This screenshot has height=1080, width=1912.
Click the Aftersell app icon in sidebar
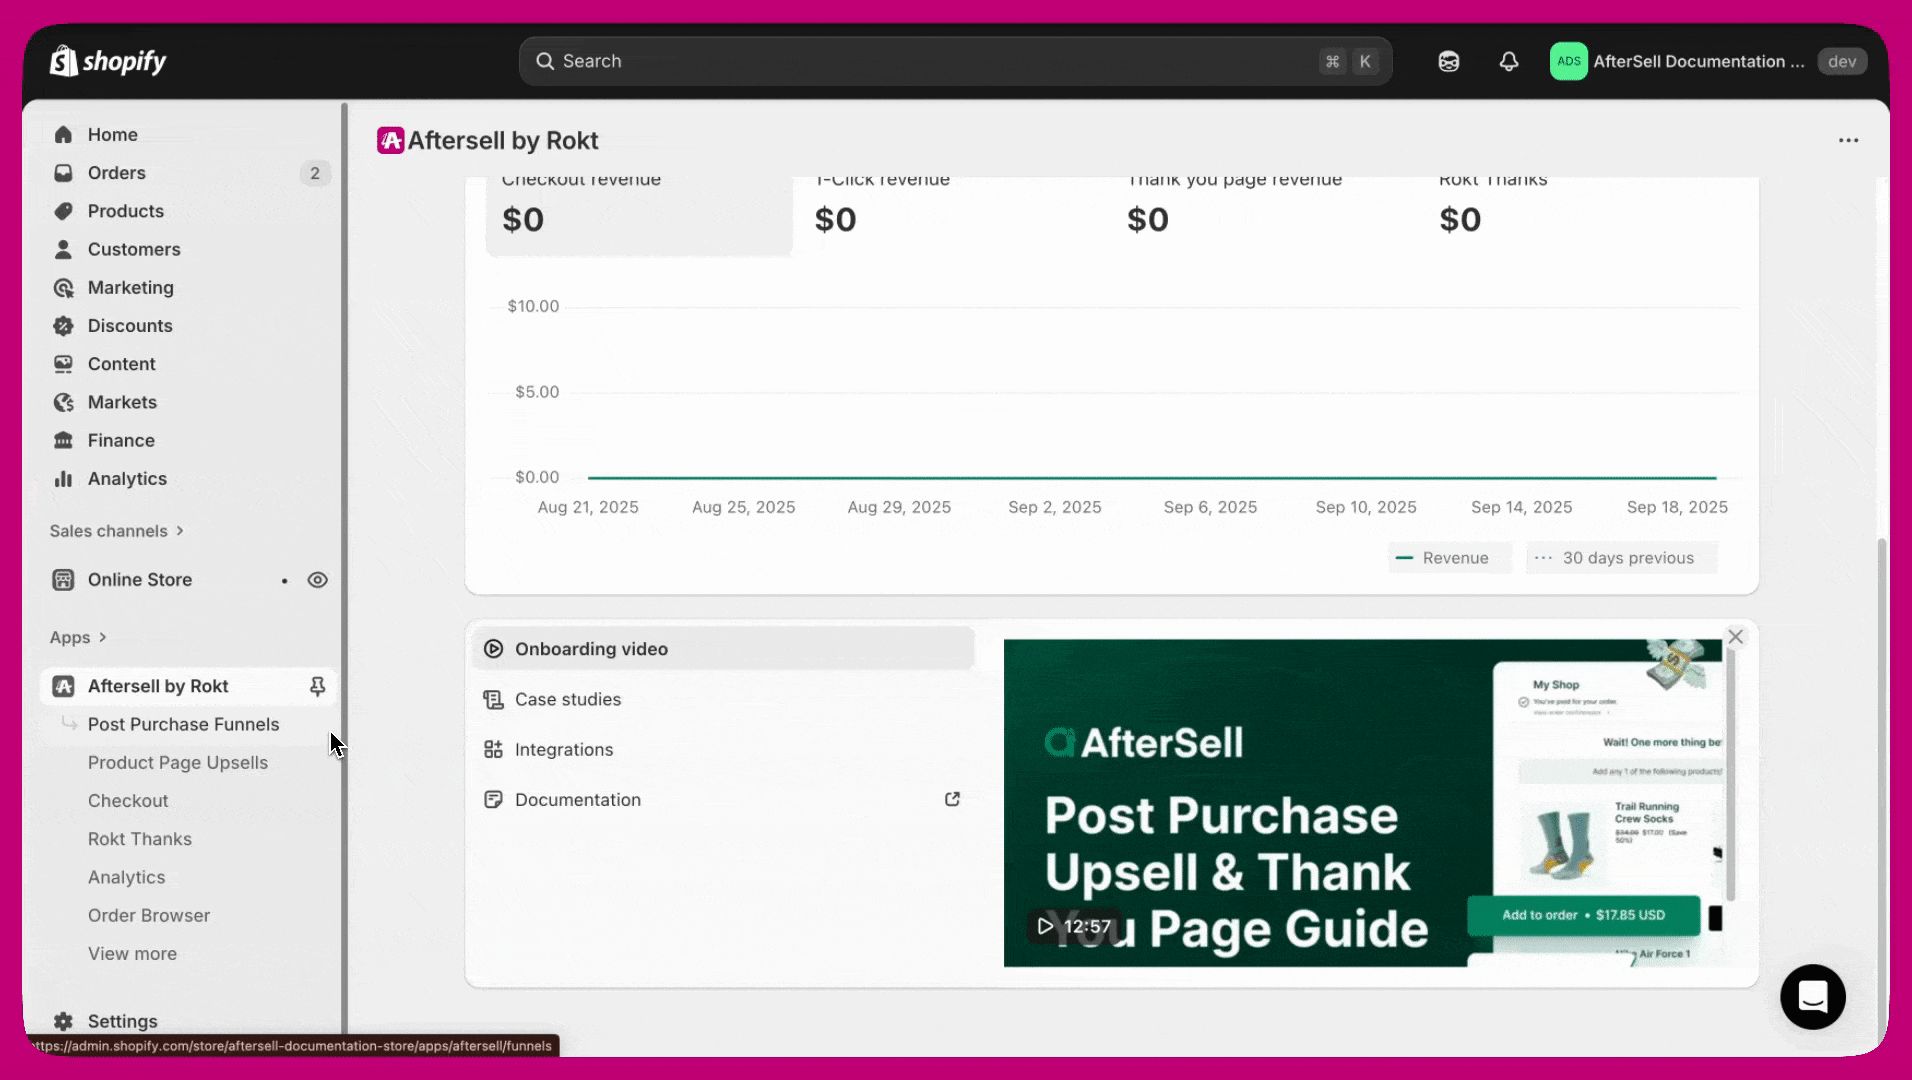tap(63, 686)
